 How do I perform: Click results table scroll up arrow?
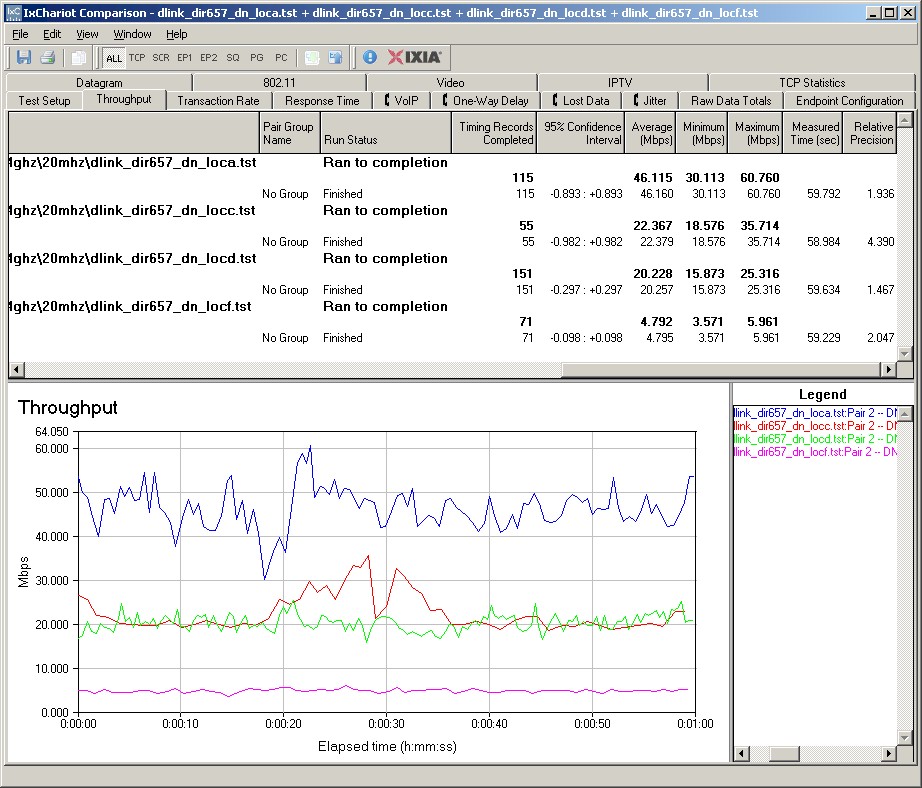[905, 120]
